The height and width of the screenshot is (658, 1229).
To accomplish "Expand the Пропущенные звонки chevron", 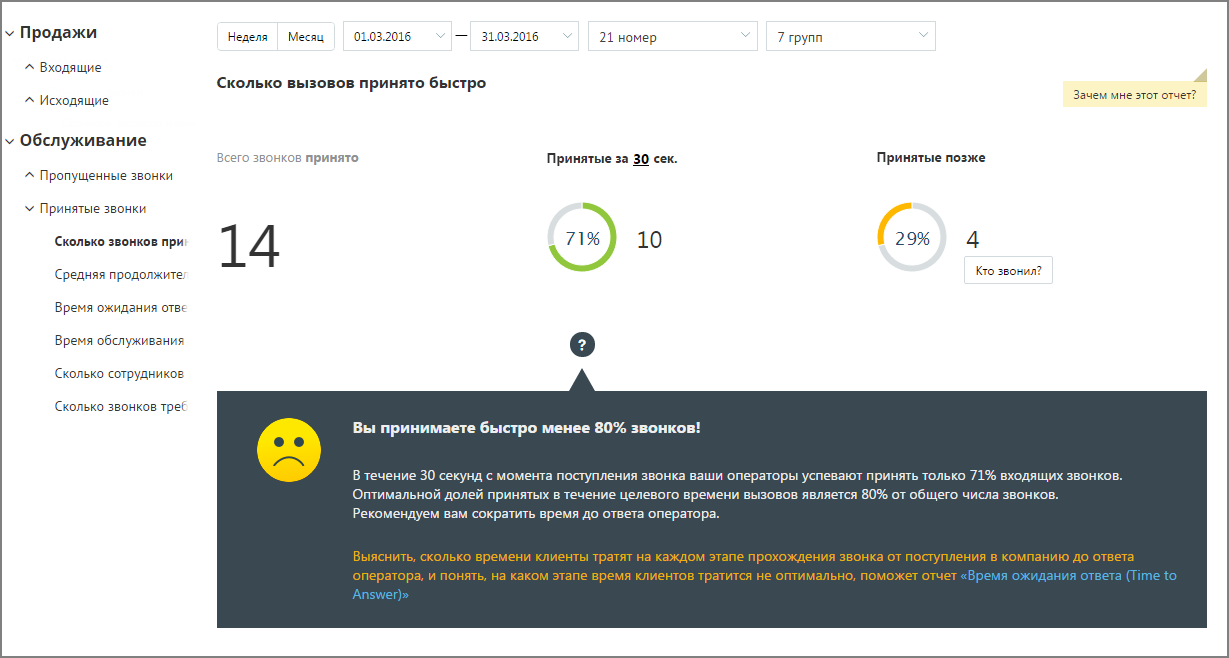I will point(29,175).
